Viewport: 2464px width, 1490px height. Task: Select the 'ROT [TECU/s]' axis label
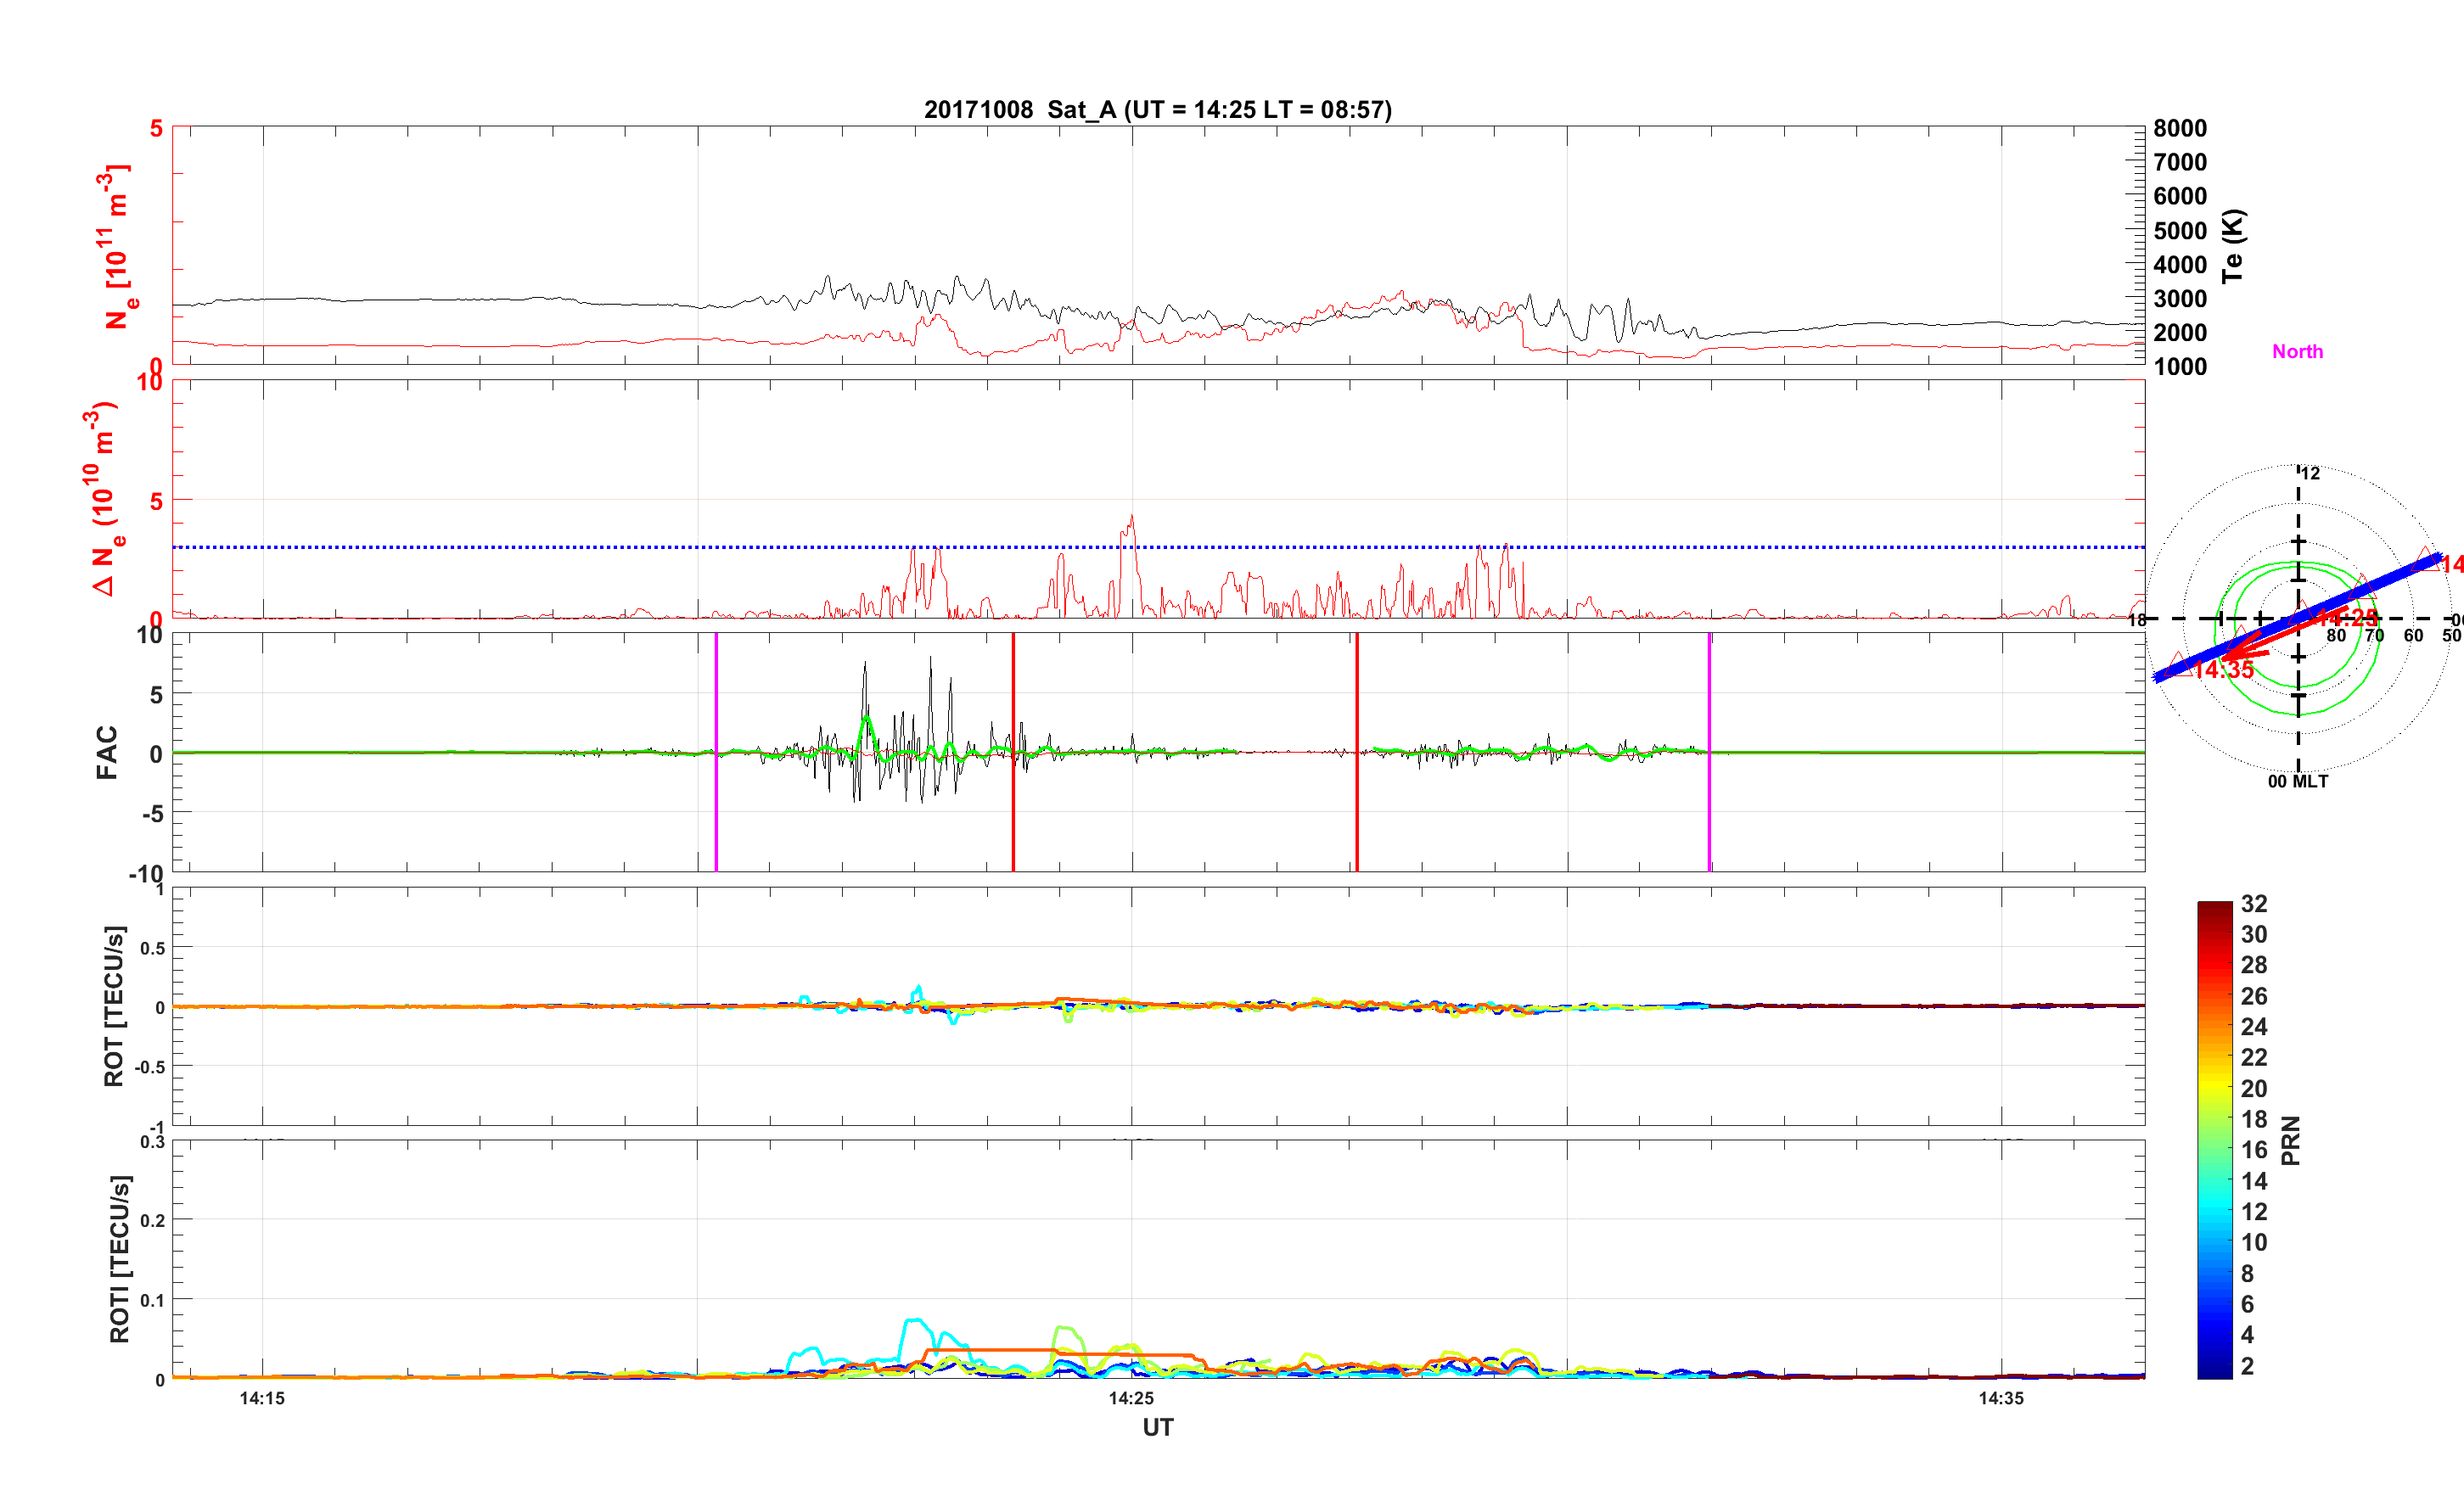click(x=115, y=1007)
